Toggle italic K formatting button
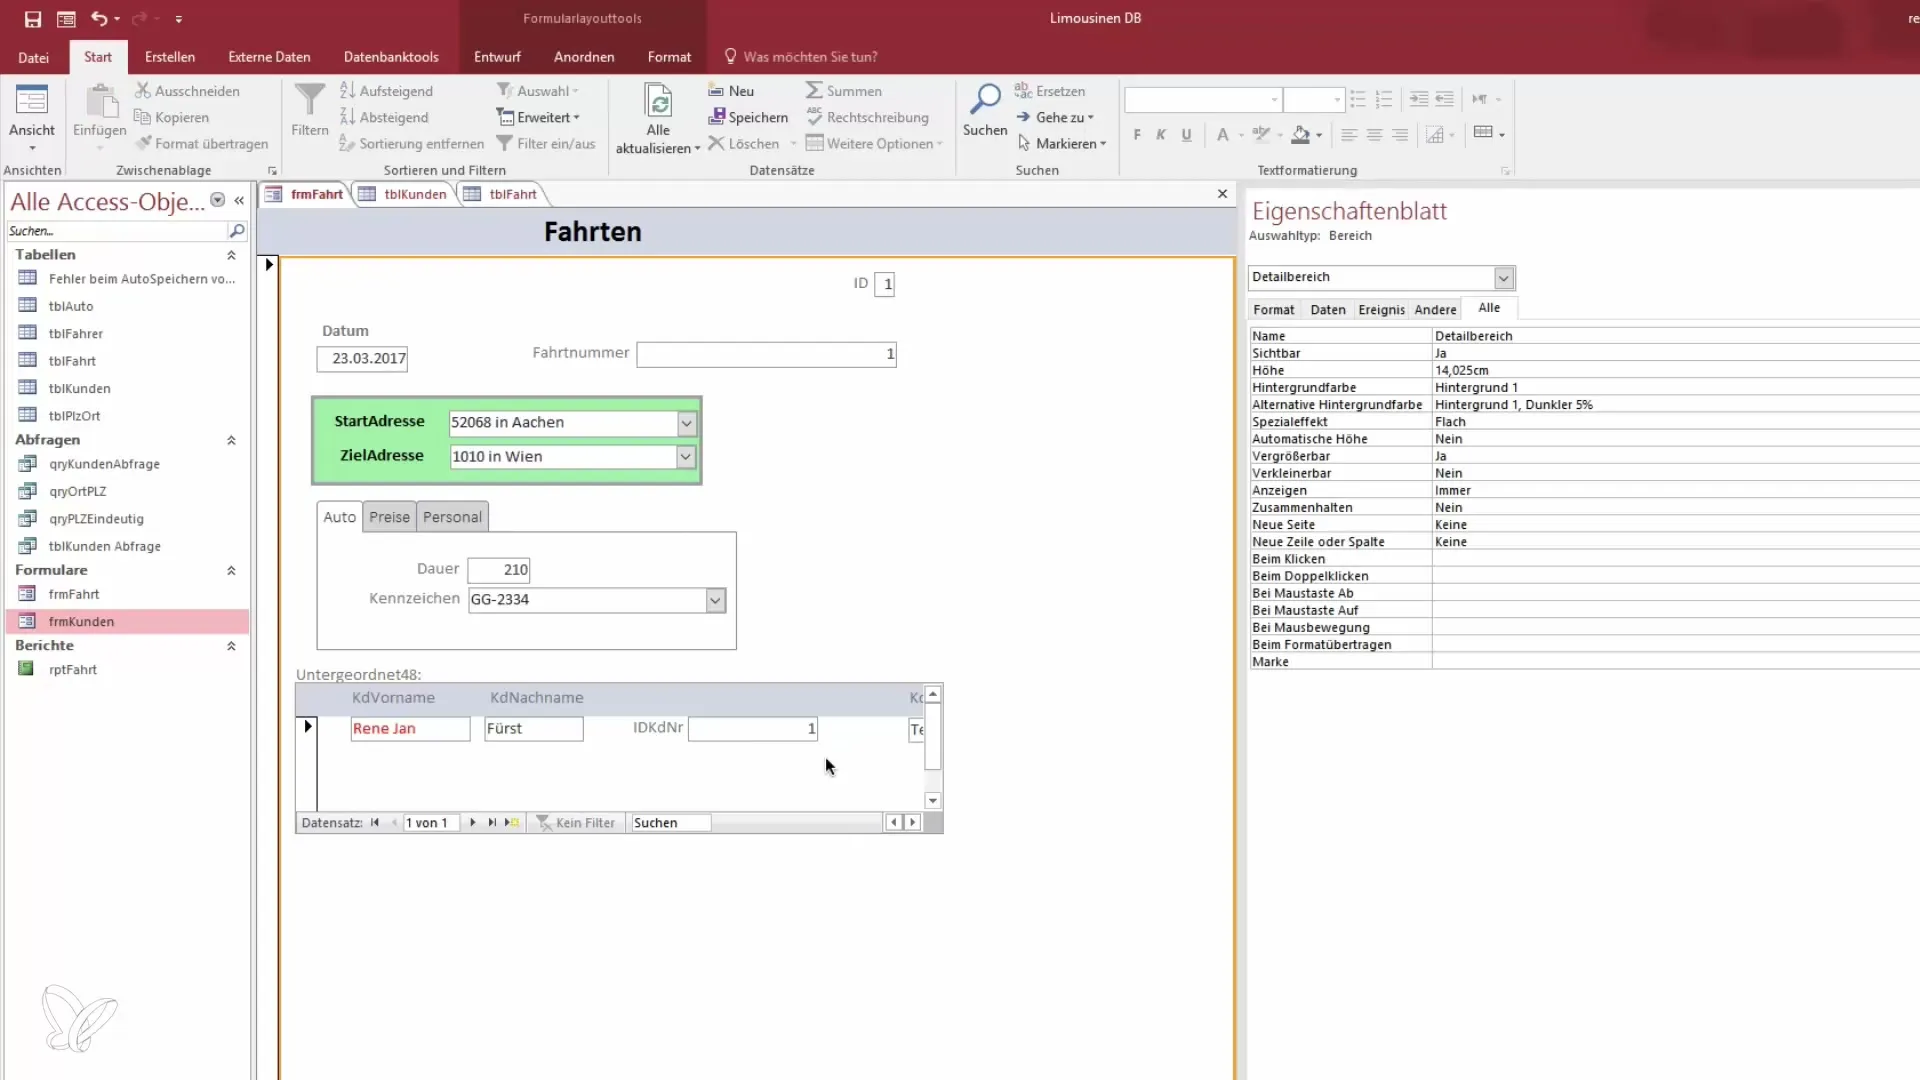 tap(1161, 135)
